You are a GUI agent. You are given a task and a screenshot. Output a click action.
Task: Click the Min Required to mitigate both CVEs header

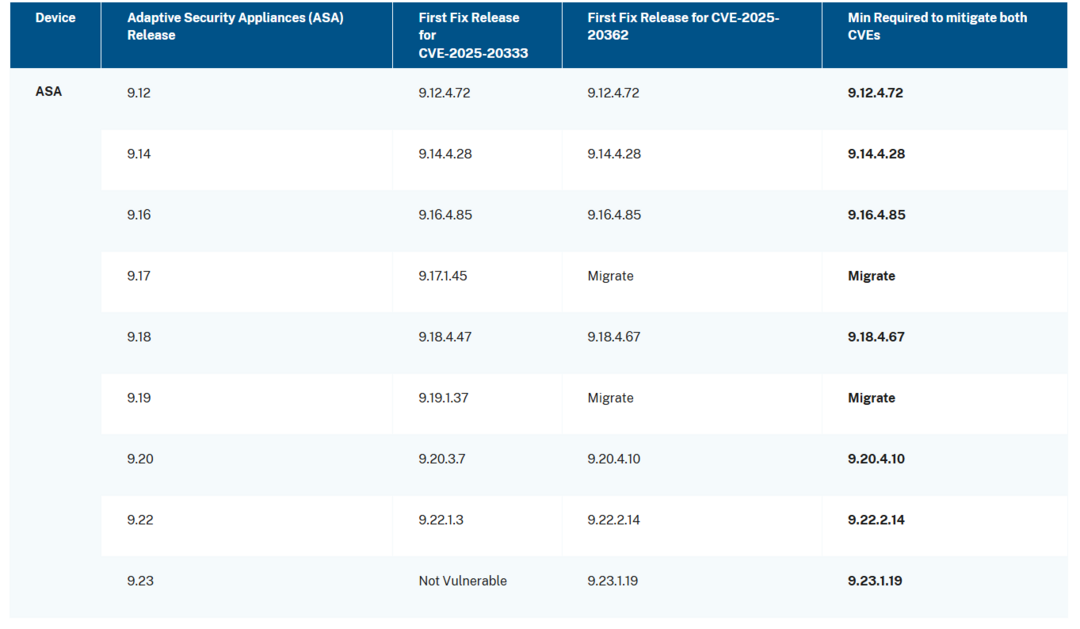tap(937, 26)
